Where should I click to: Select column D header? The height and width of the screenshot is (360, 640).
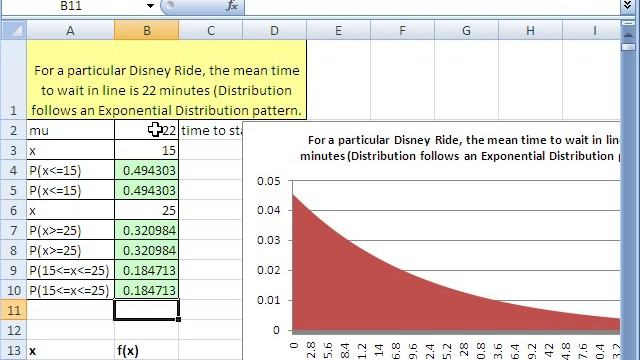[x=274, y=31]
